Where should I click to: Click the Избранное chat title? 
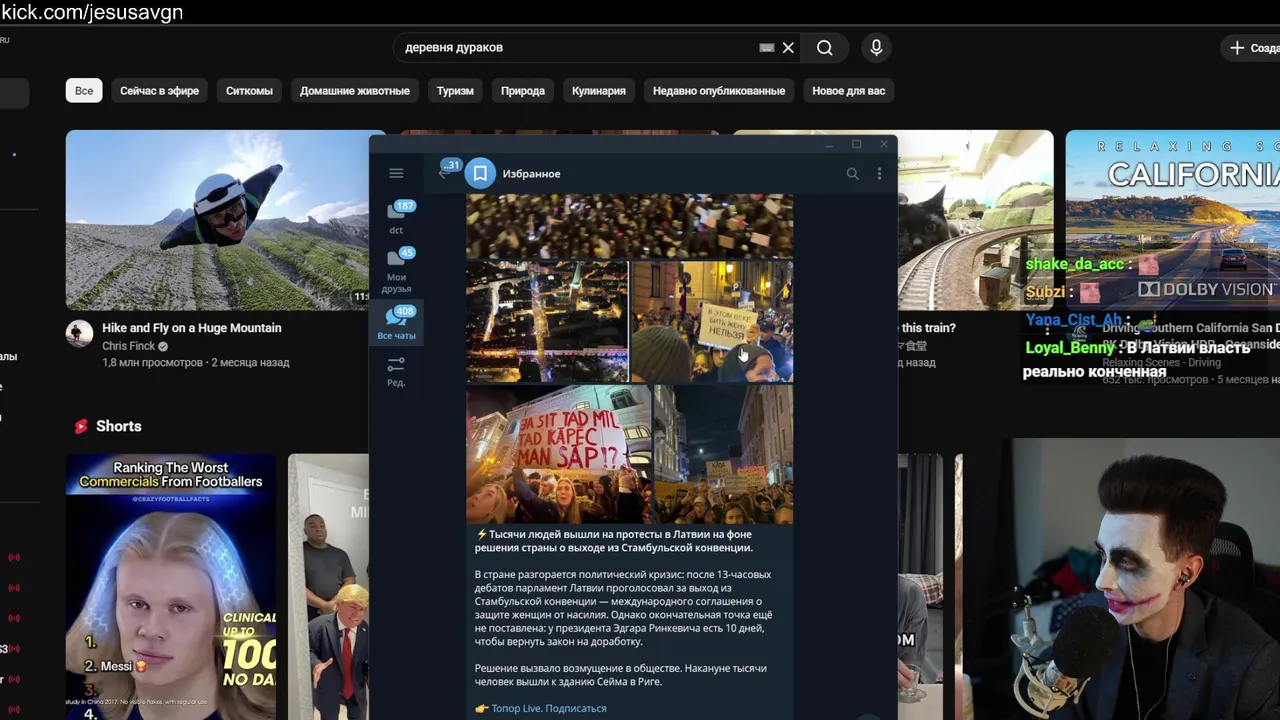click(531, 174)
